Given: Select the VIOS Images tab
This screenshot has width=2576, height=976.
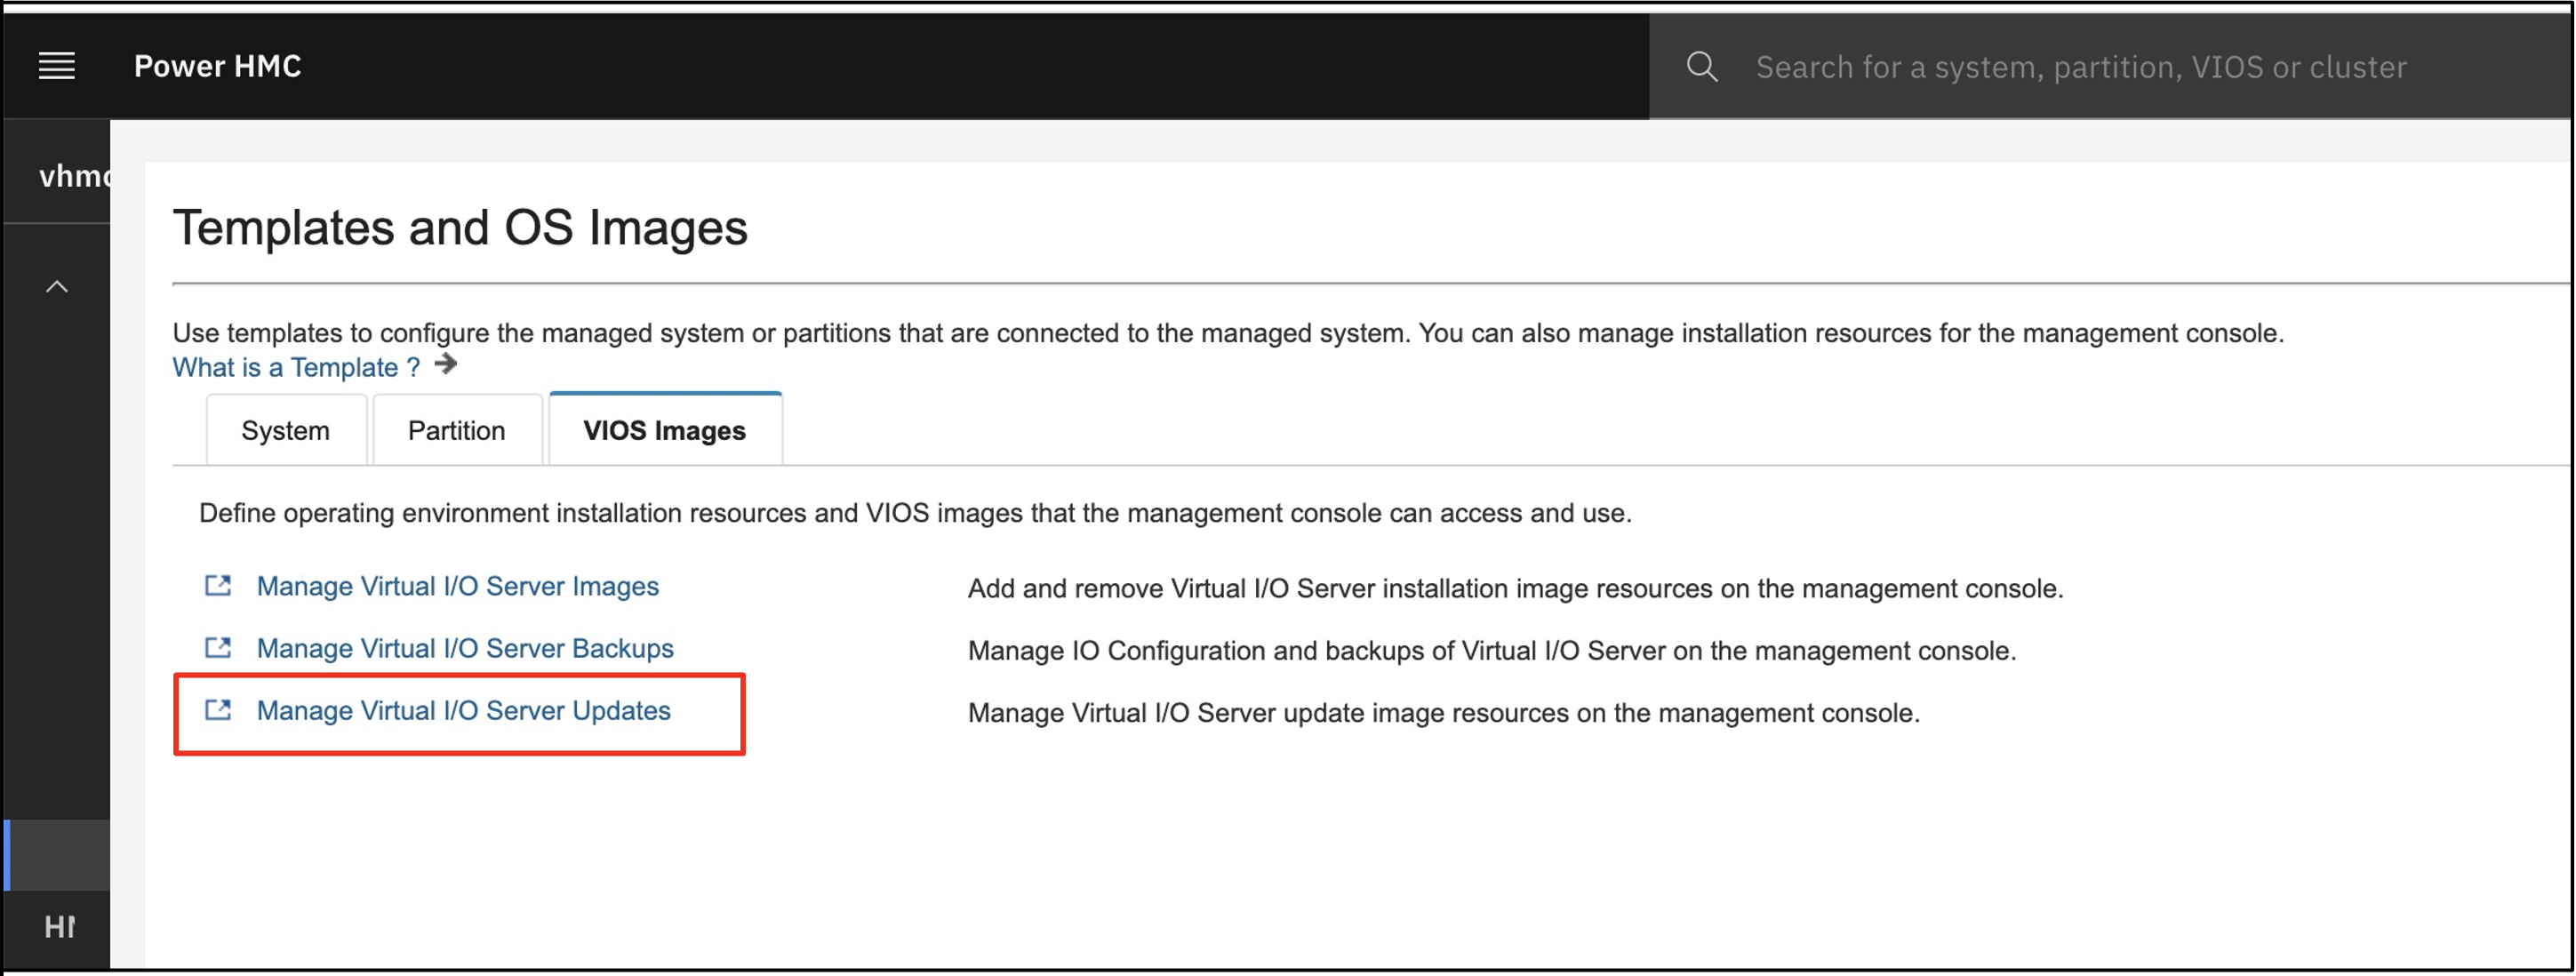Looking at the screenshot, I should click(x=663, y=429).
